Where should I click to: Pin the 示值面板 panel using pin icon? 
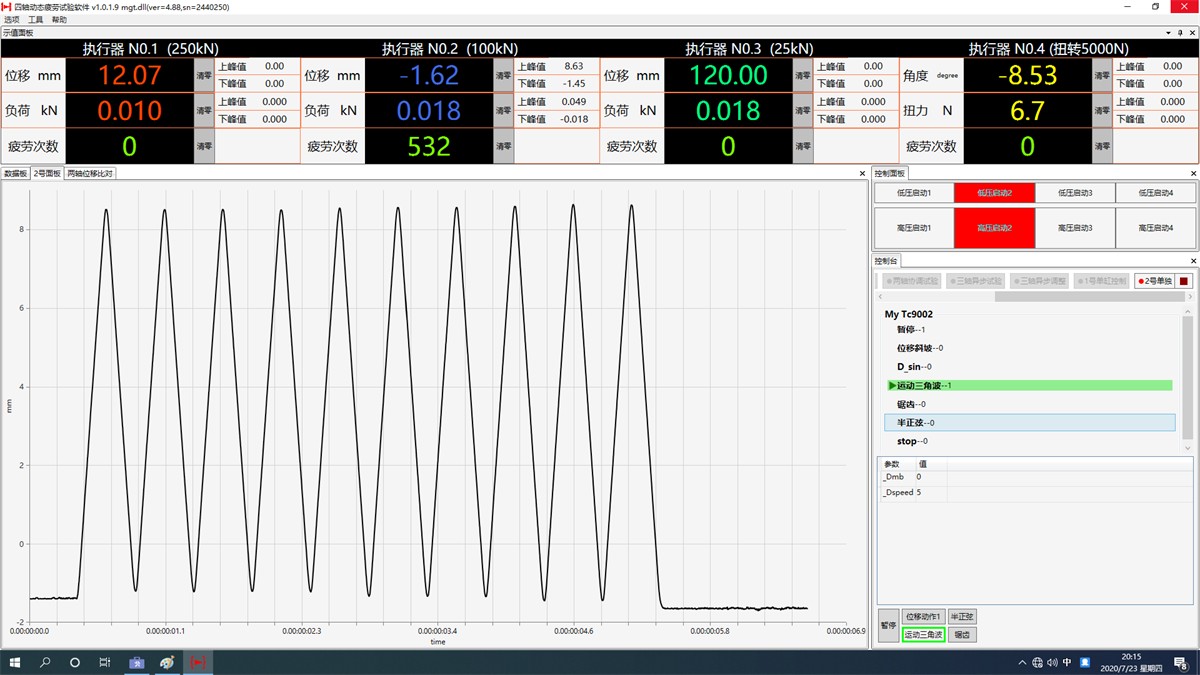(1181, 33)
